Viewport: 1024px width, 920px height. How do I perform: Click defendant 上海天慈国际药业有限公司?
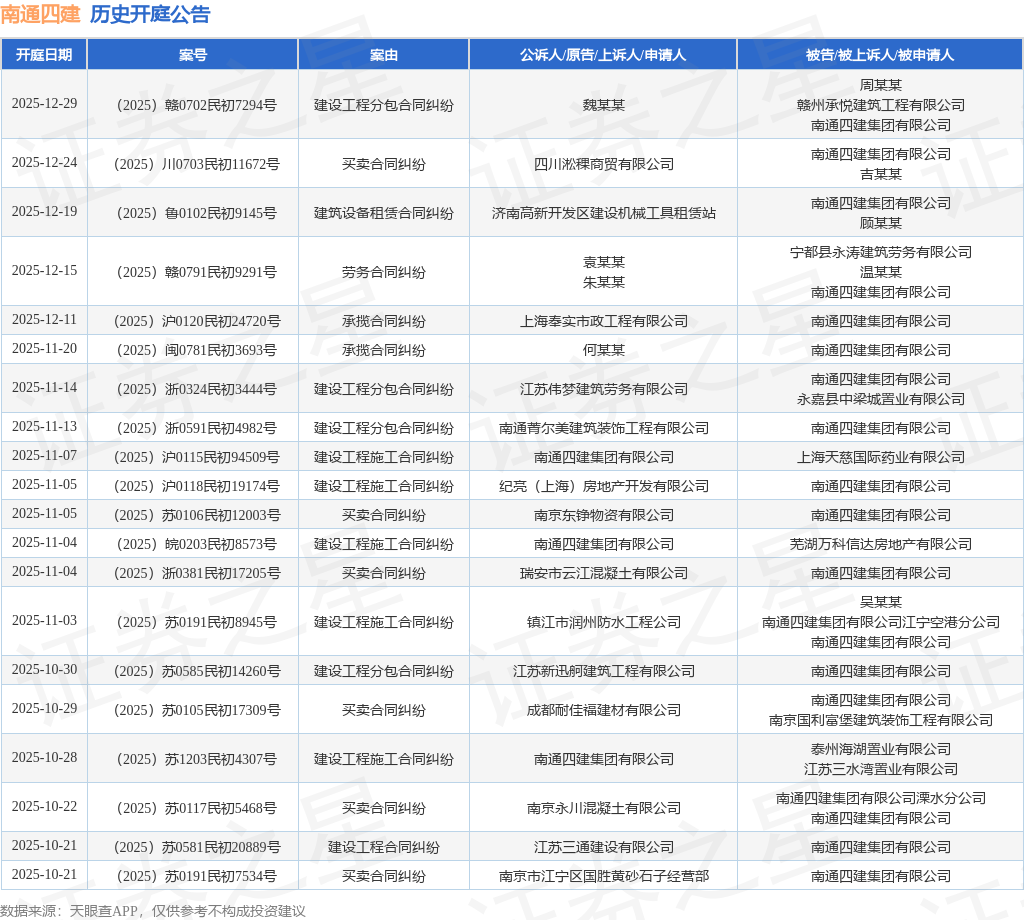tap(880, 457)
